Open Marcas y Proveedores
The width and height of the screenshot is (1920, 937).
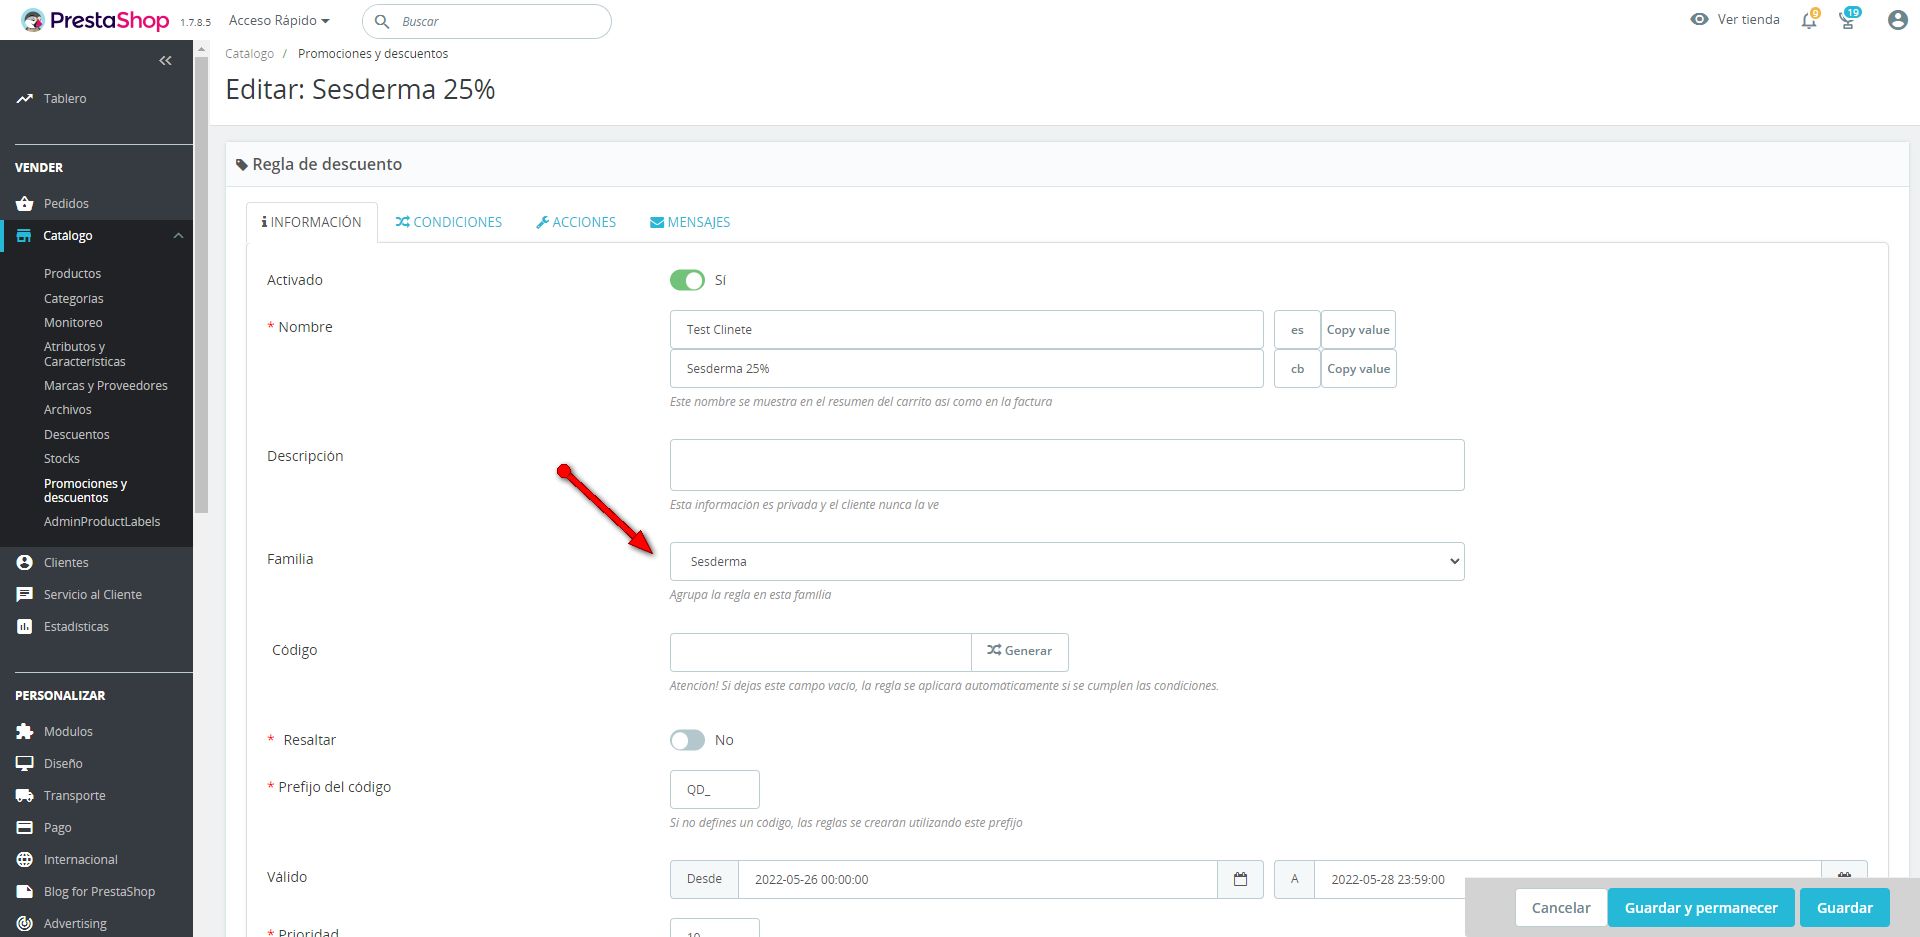point(106,386)
